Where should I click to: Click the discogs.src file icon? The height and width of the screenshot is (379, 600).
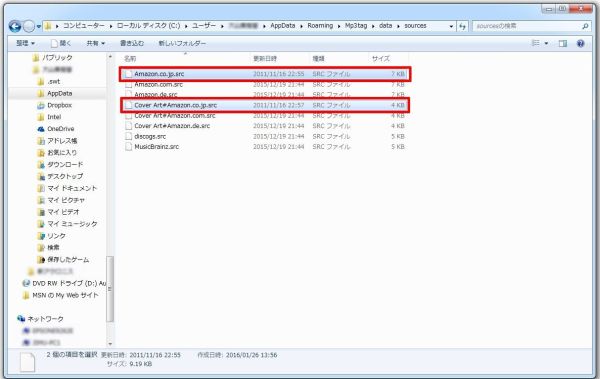tap(129, 136)
